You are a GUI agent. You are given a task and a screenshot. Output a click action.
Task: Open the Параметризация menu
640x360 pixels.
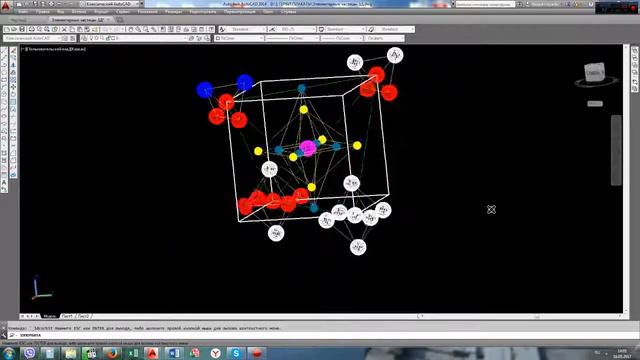pyautogui.click(x=240, y=12)
